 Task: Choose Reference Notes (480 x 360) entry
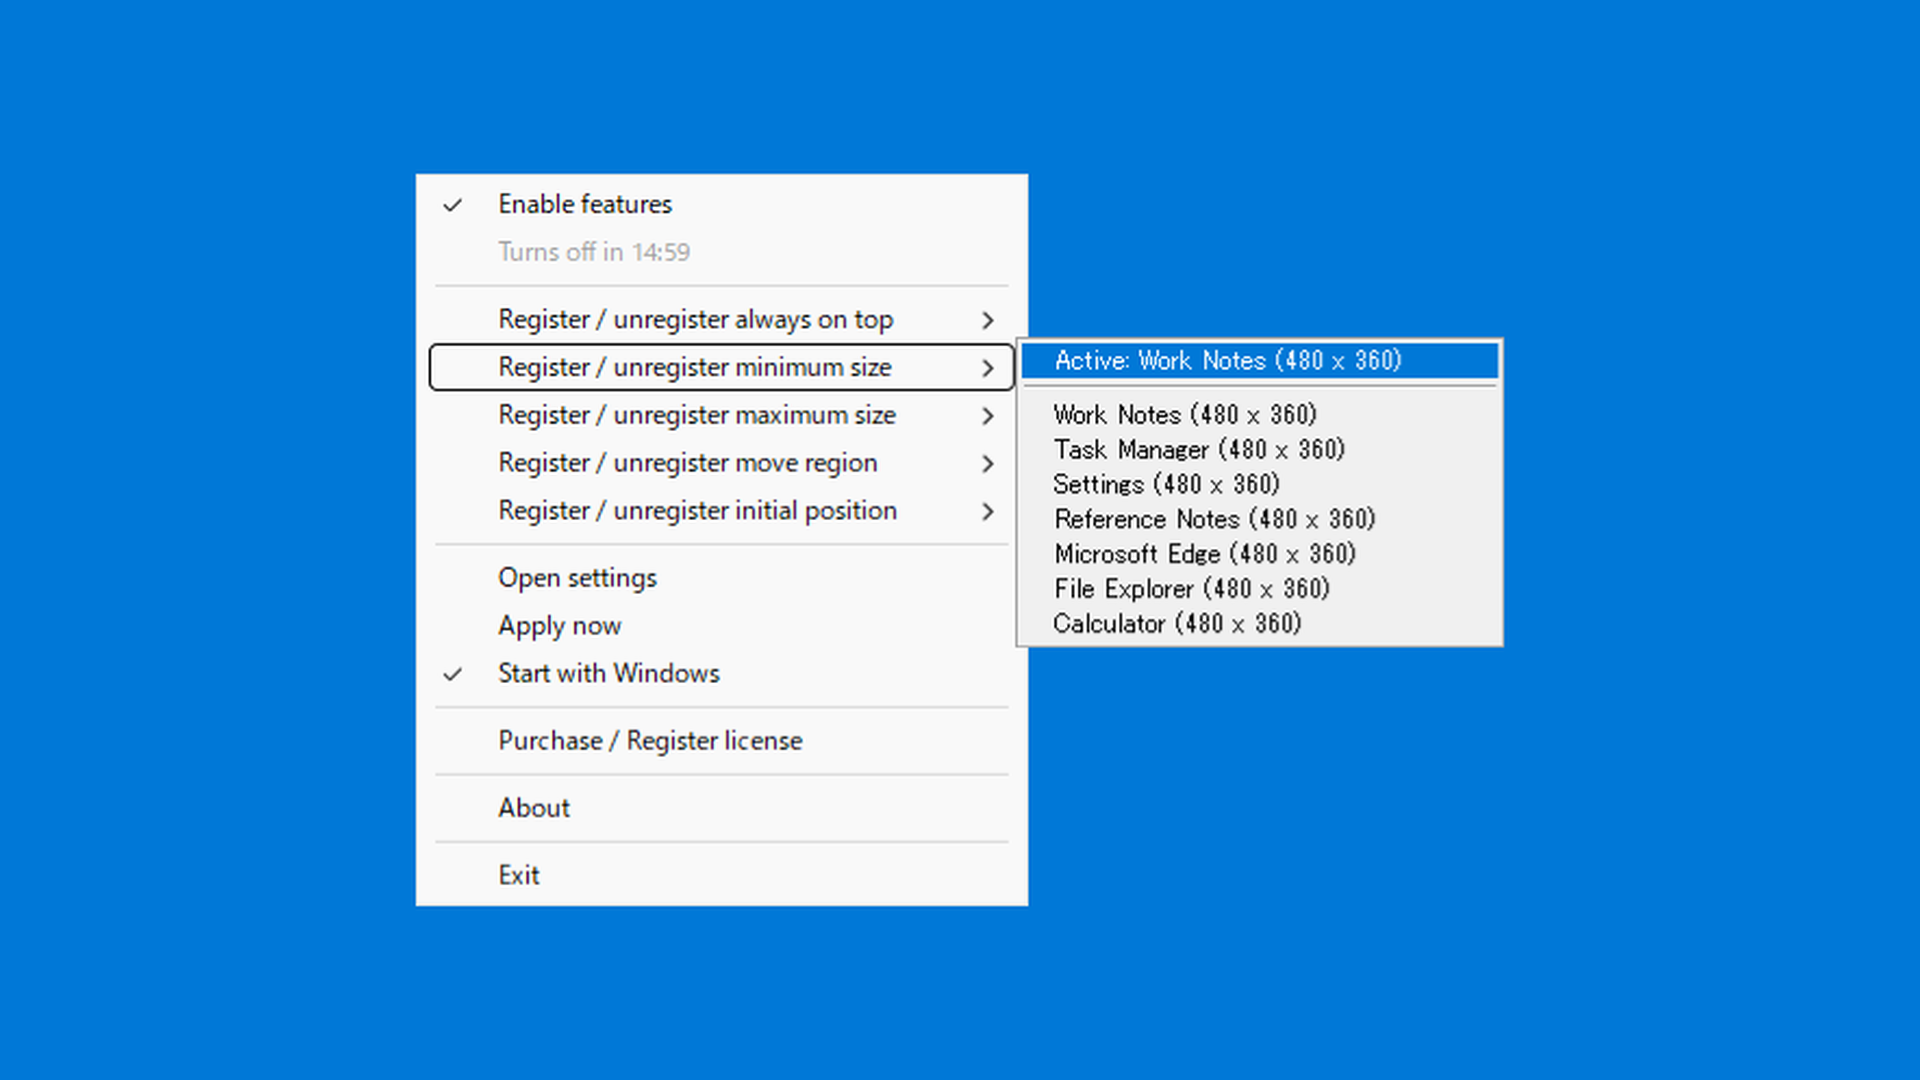[1260, 519]
